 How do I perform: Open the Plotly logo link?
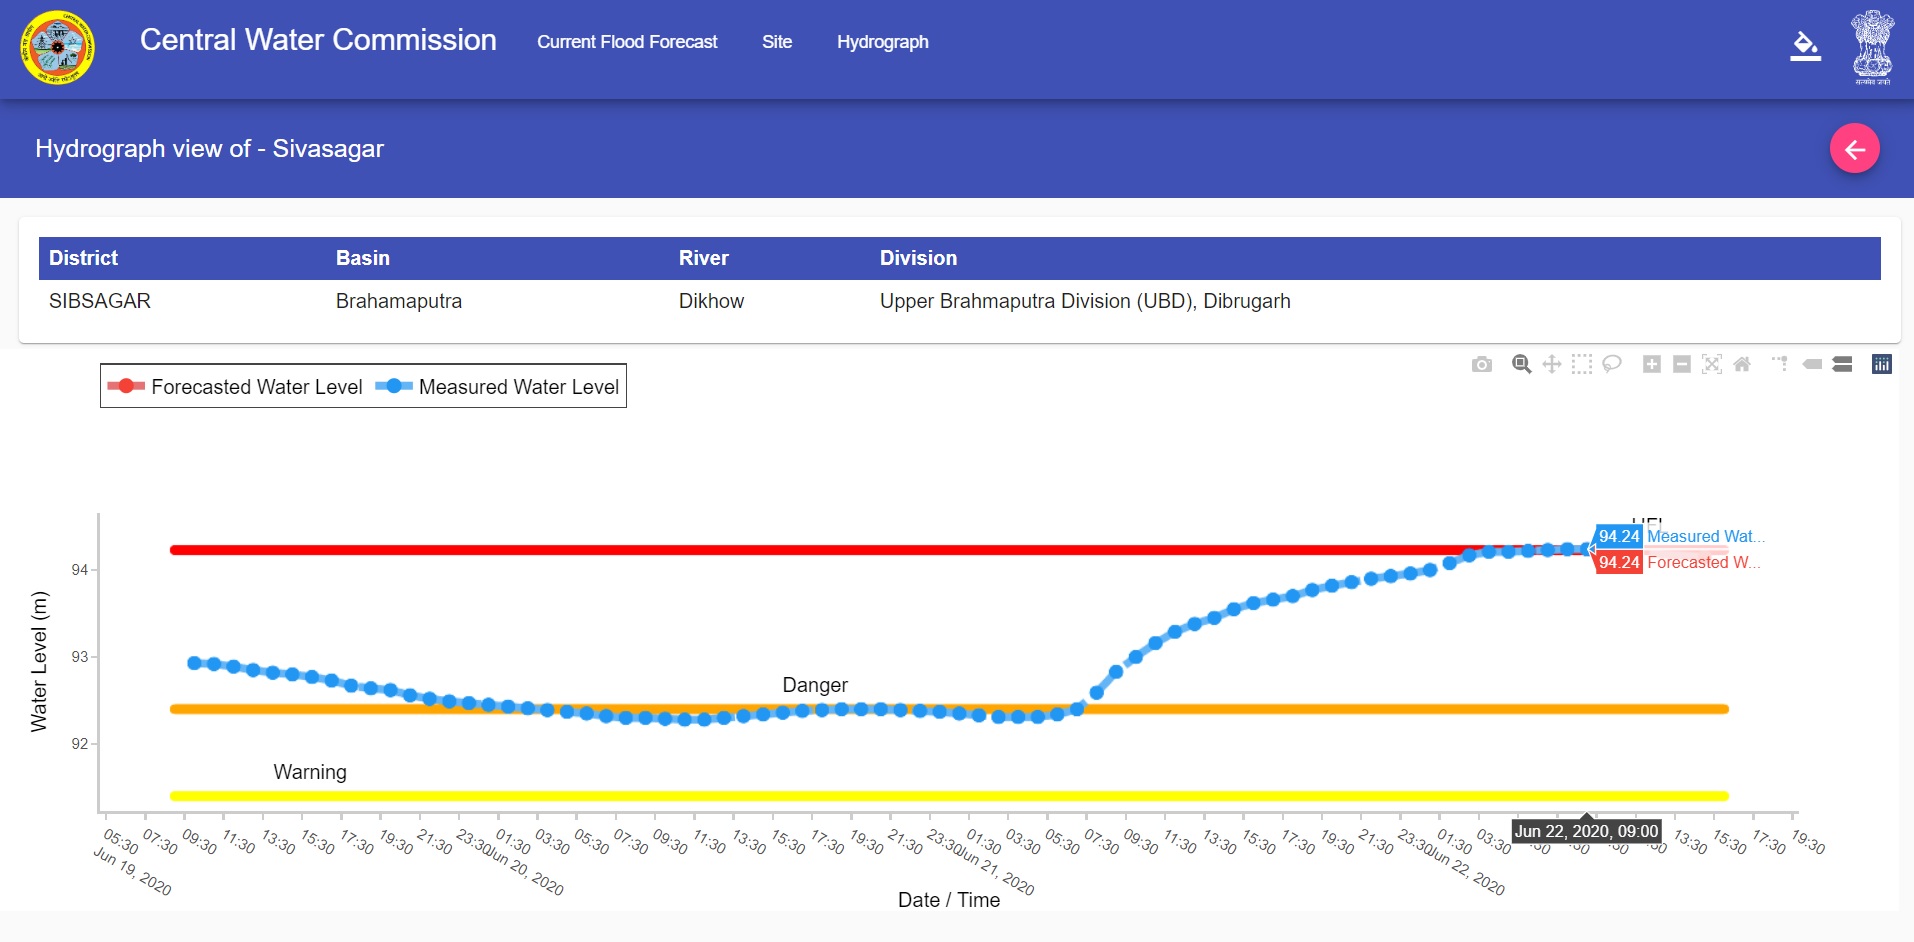[x=1881, y=365]
